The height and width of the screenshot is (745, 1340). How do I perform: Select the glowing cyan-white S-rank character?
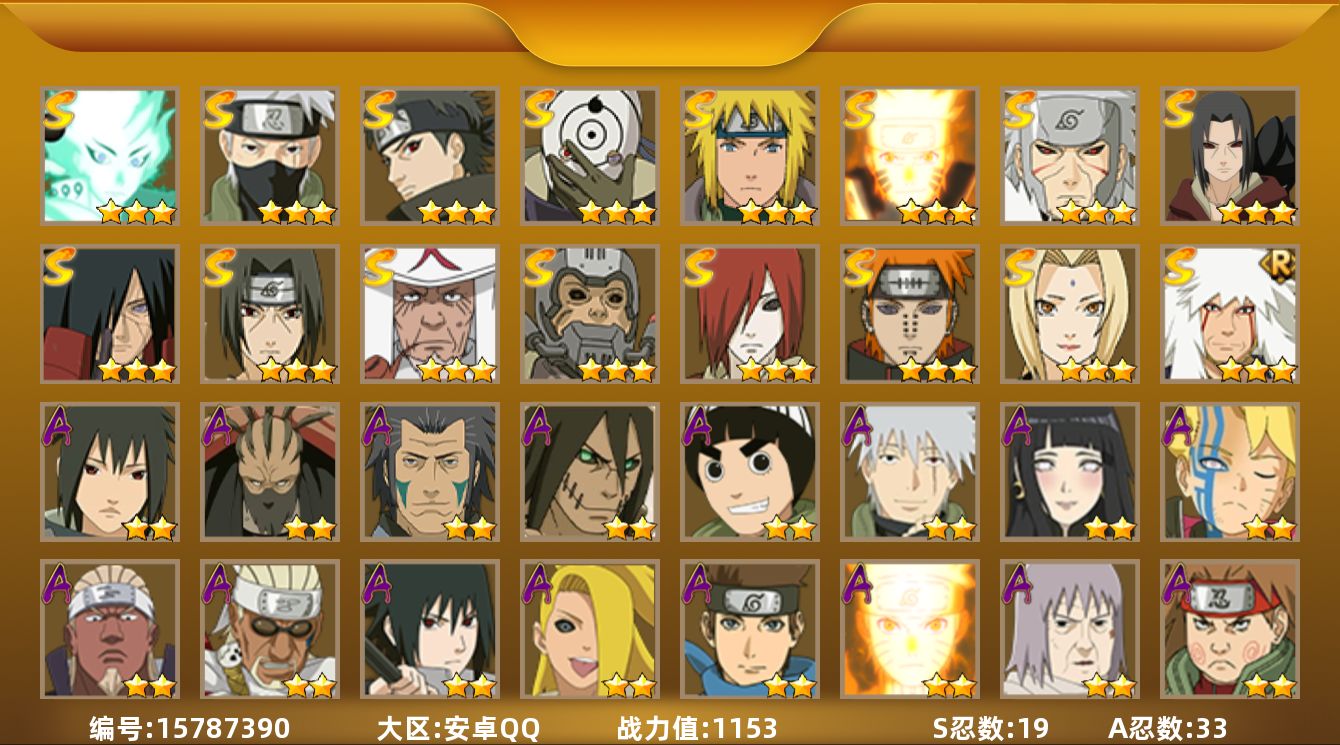point(110,156)
